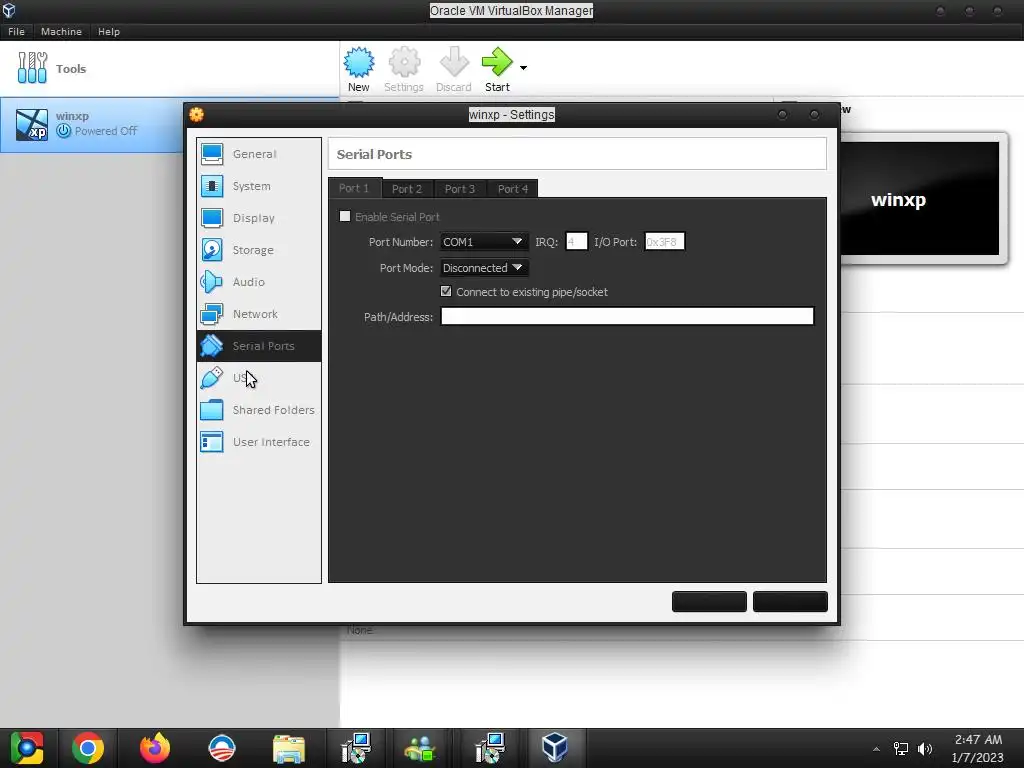Switch to the Port 3 tab
The width and height of the screenshot is (1024, 768).
[x=460, y=189]
